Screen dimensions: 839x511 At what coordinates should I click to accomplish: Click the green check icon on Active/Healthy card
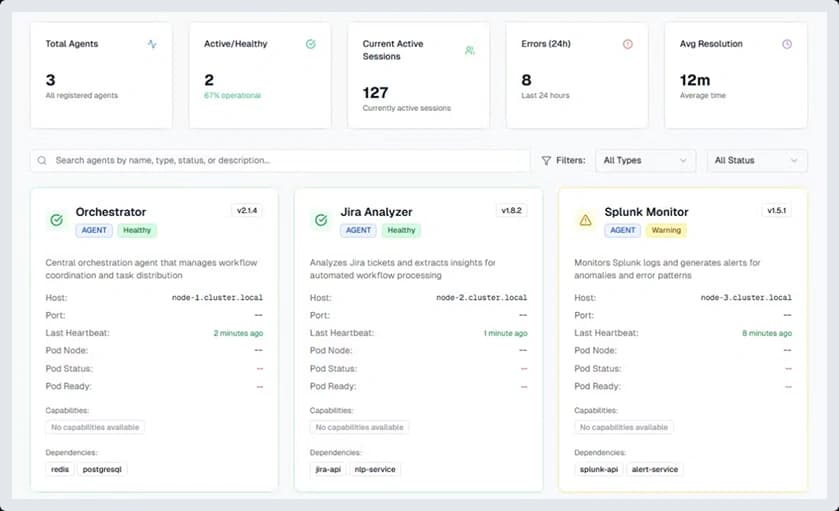[x=310, y=44]
